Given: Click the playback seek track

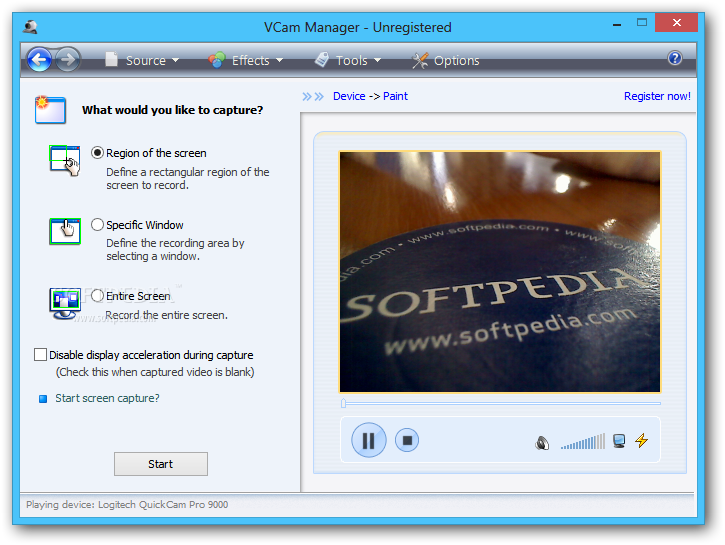Looking at the screenshot, I should (x=501, y=404).
